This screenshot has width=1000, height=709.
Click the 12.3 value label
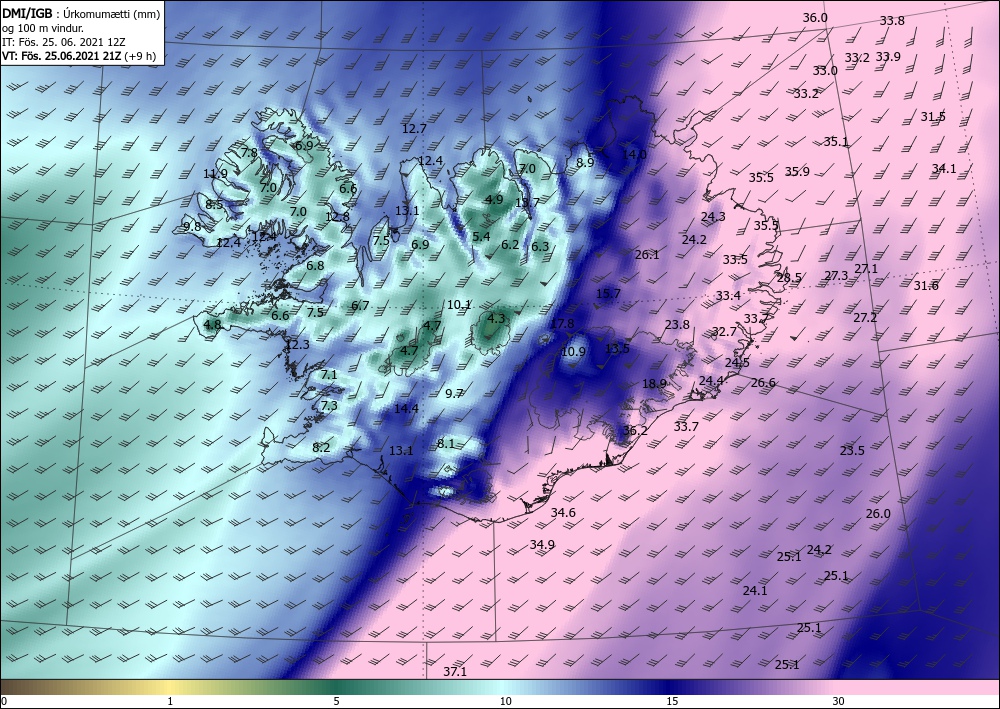(x=297, y=345)
